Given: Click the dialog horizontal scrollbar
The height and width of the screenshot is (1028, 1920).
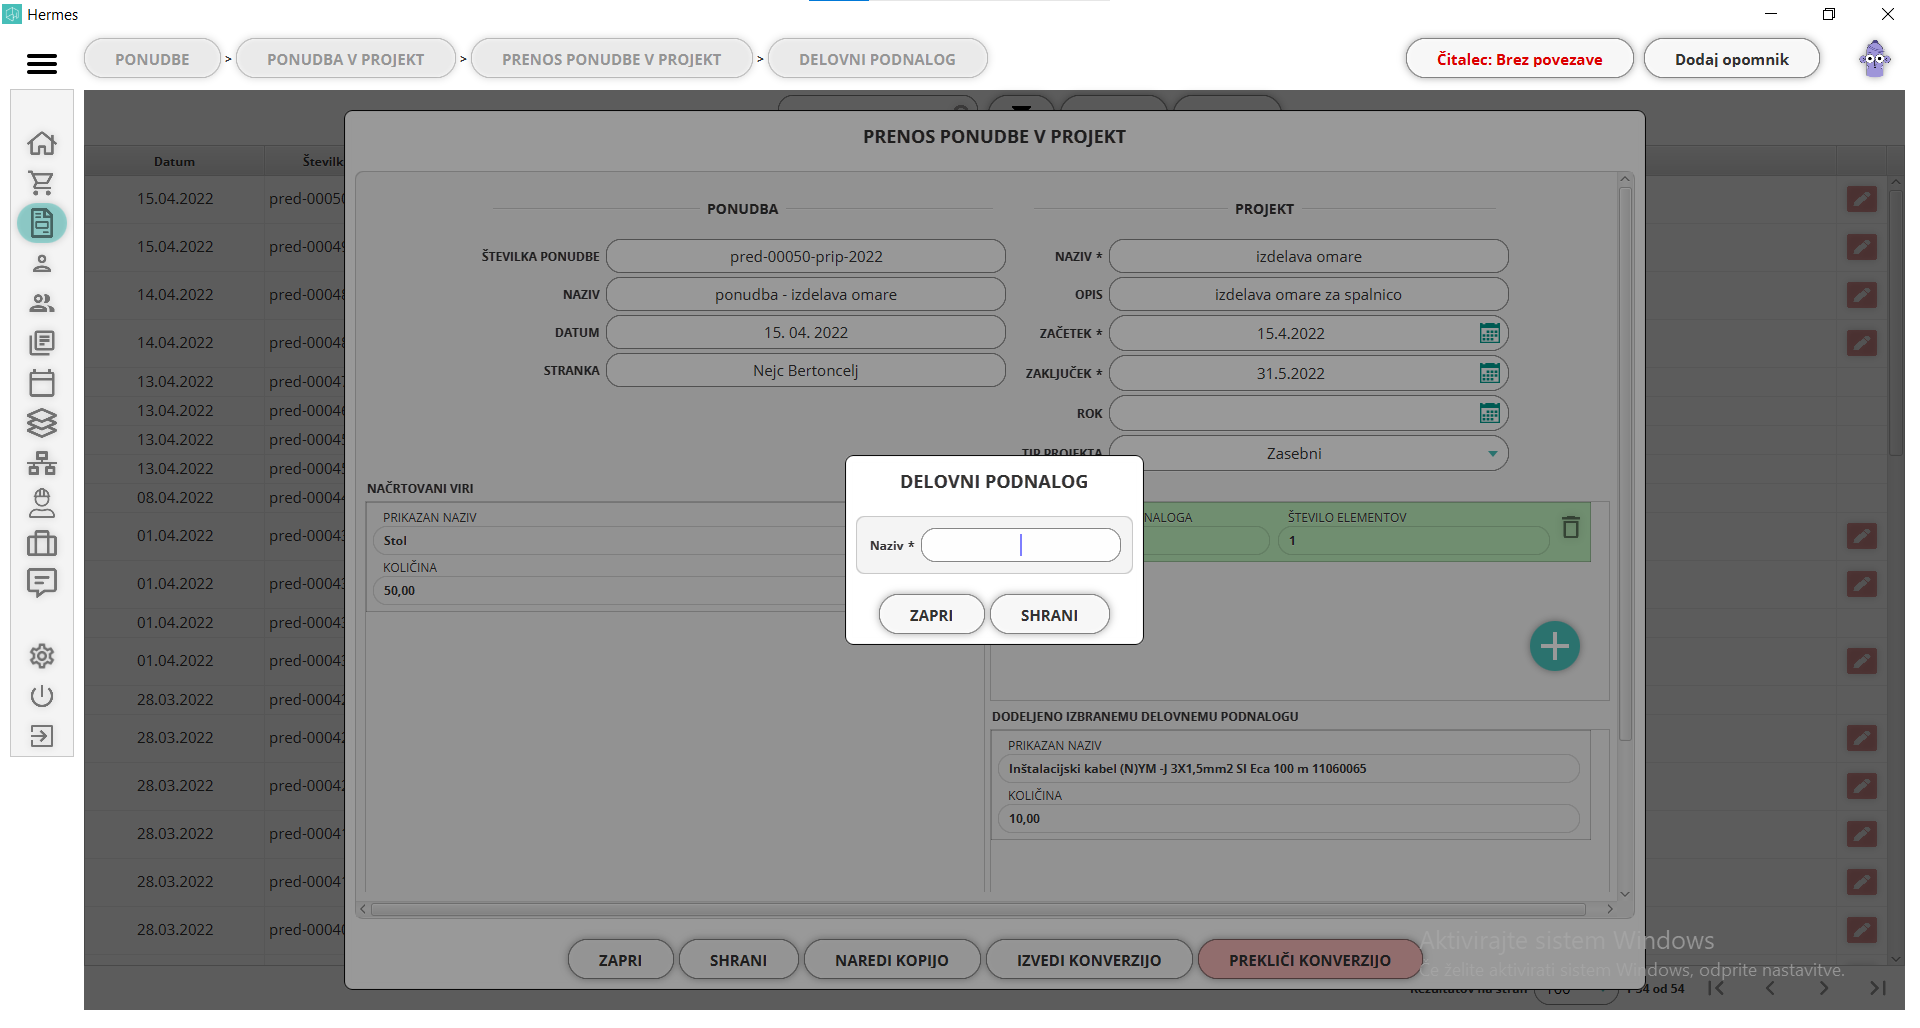Looking at the screenshot, I should click(x=978, y=909).
